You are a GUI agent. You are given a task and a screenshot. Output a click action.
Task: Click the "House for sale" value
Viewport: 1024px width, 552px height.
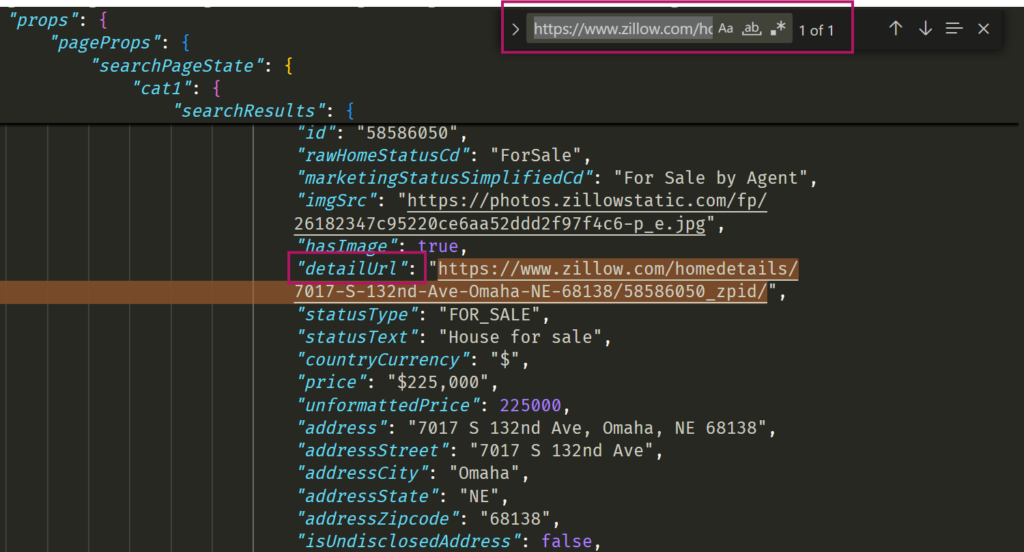(520, 337)
